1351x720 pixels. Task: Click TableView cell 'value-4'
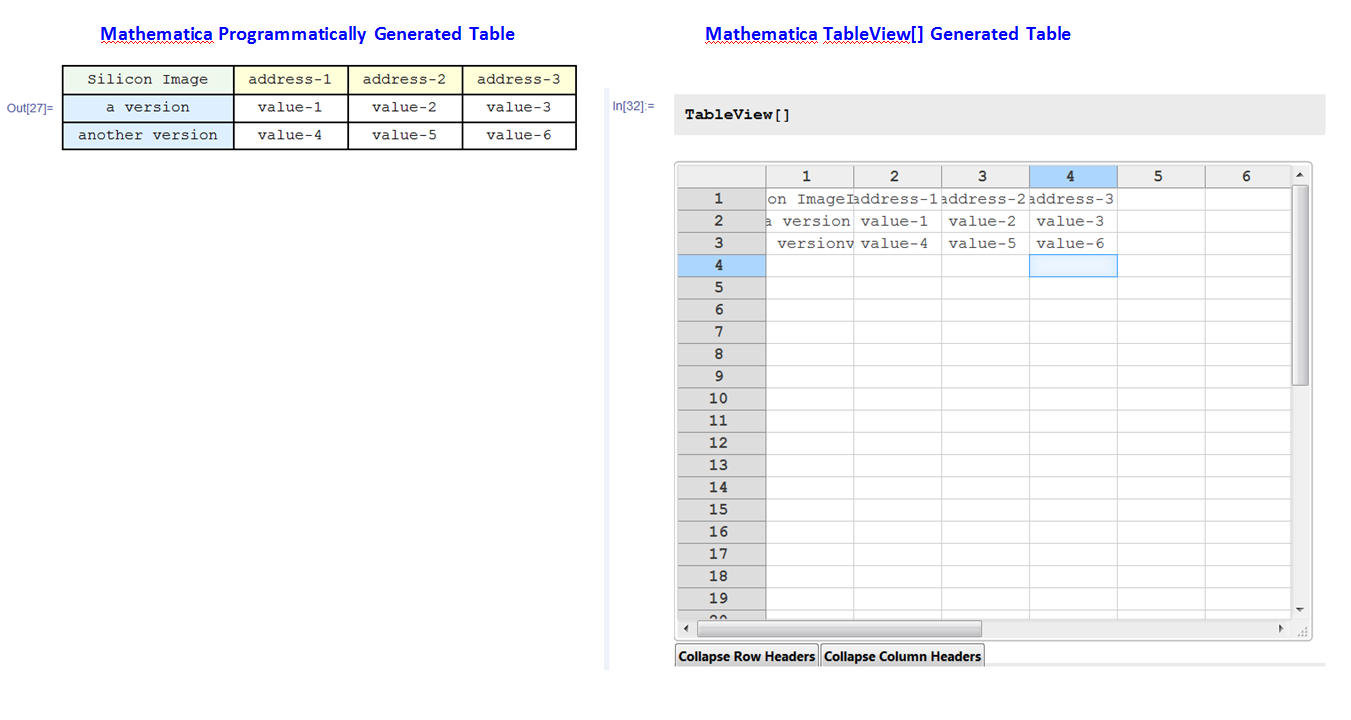(898, 243)
